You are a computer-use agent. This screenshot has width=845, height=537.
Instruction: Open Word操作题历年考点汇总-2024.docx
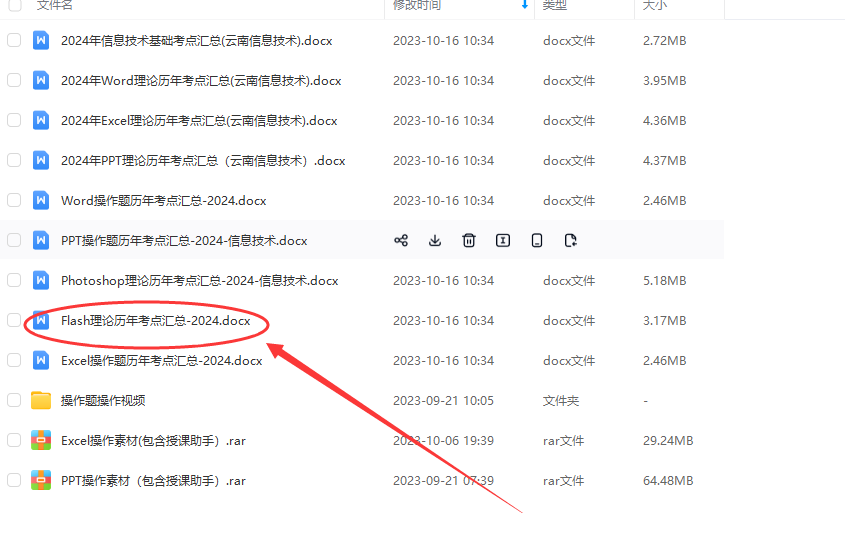164,201
